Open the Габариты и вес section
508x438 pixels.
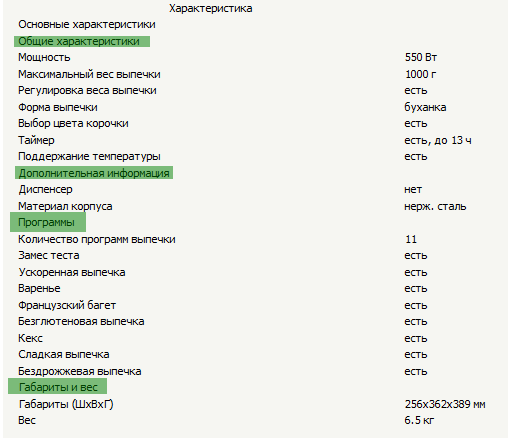coord(57,387)
